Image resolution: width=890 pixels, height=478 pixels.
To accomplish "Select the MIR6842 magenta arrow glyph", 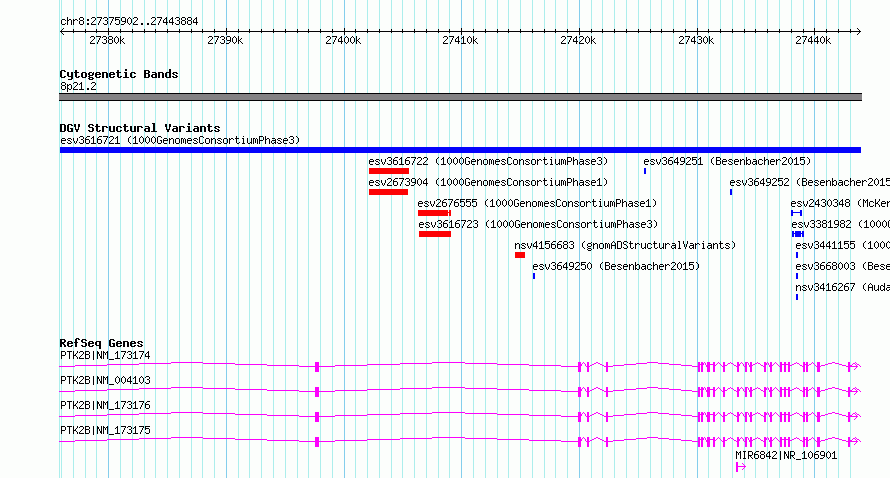I will click(740, 467).
